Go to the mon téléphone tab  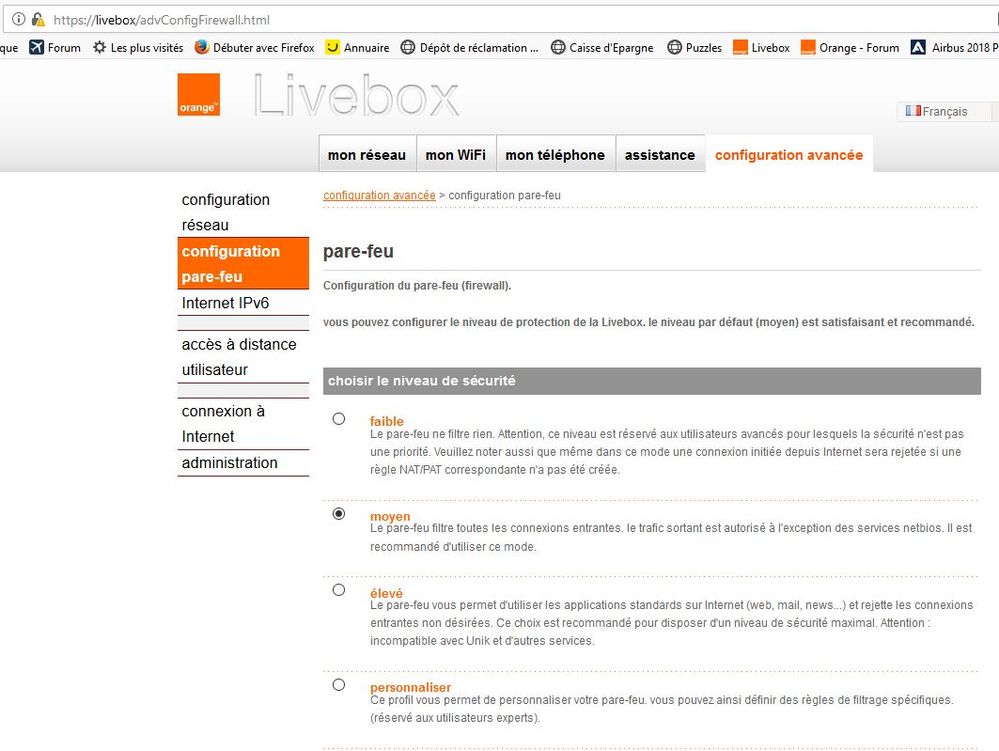[555, 154]
